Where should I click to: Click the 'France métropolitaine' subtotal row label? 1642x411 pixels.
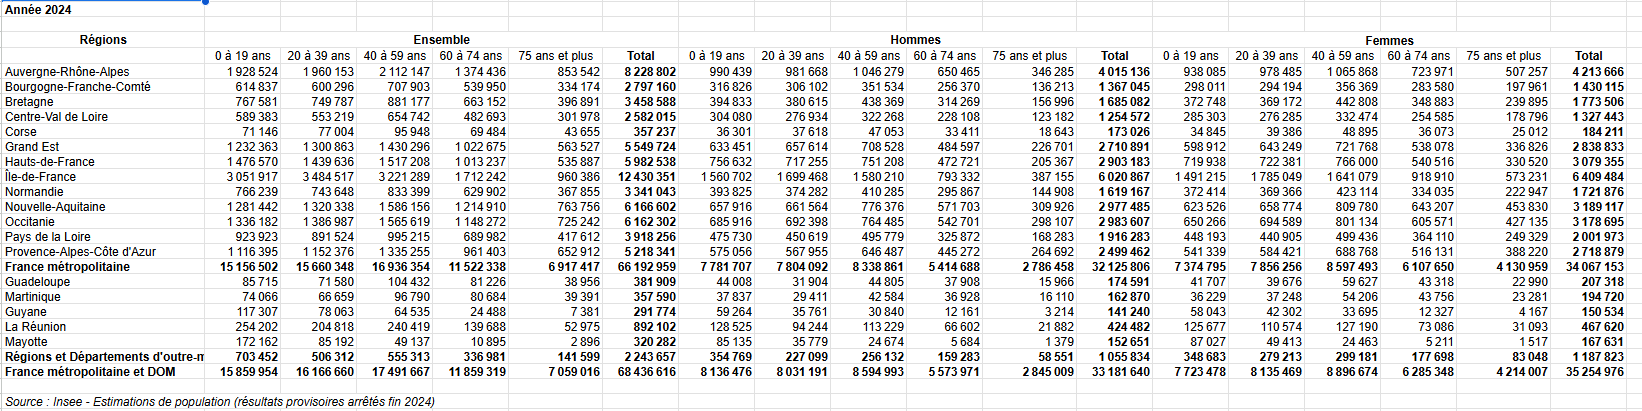tap(67, 267)
